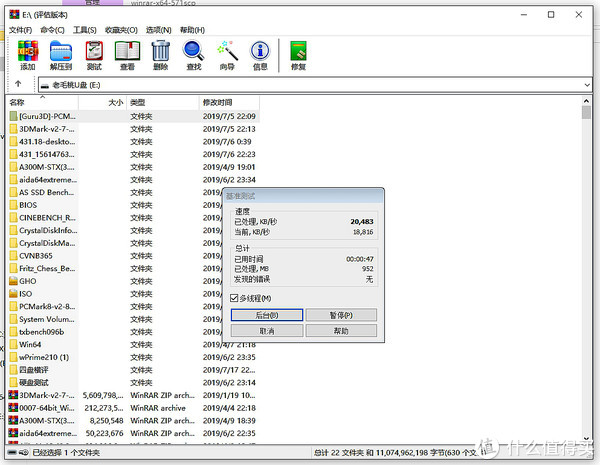The image size is (600, 465).
Task: Click the size 212,273,5... cell
Action: pyautogui.click(x=104, y=408)
